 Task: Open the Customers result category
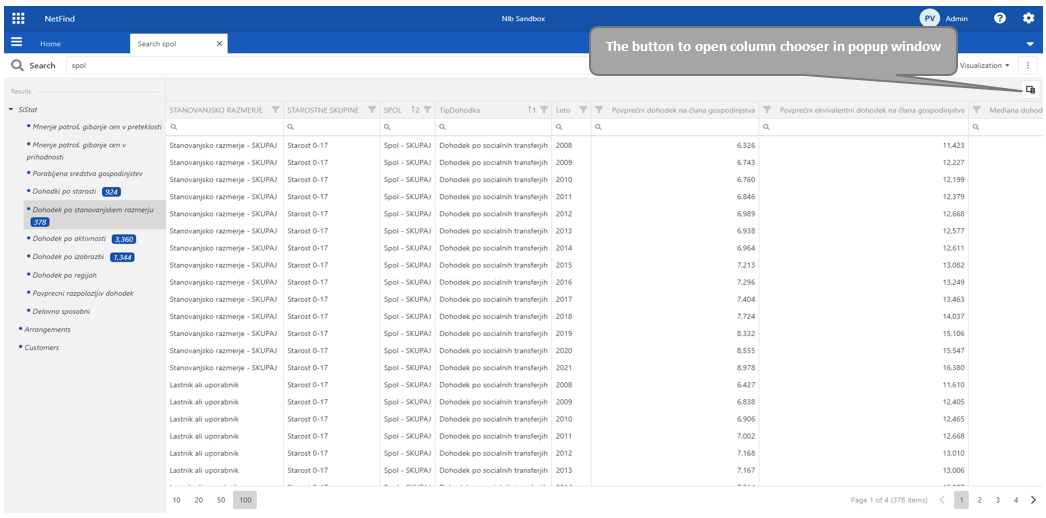point(41,347)
